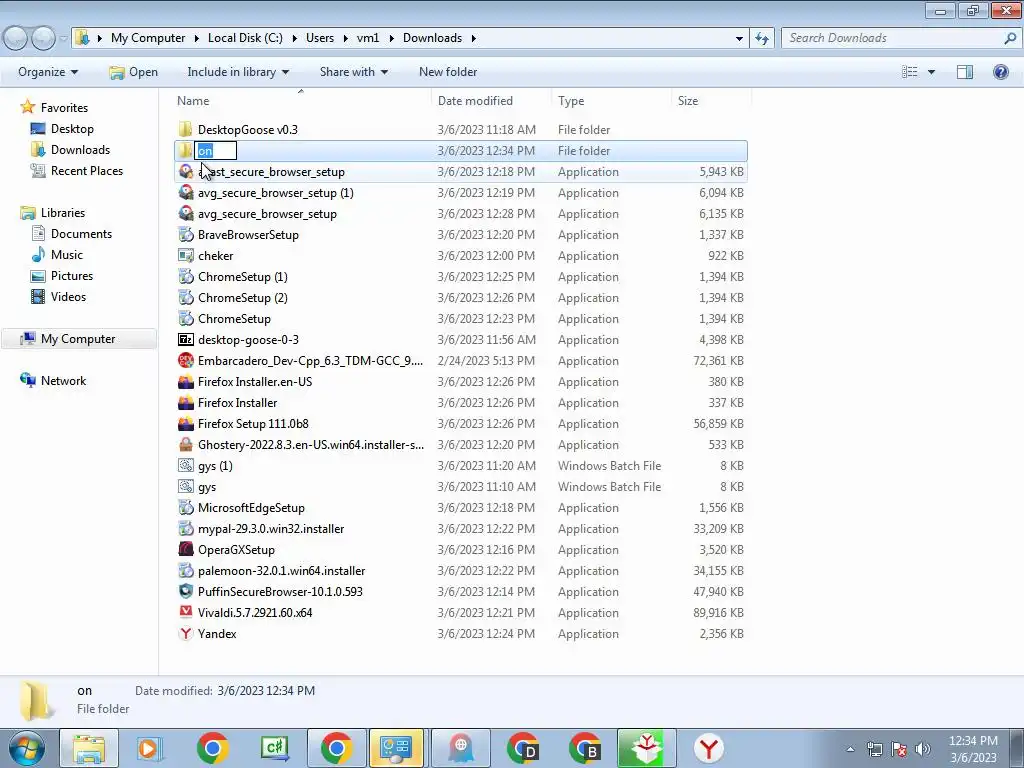Click the DesktopGoose v0.3 folder icon
Image resolution: width=1024 pixels, height=768 pixels.
[x=185, y=129]
